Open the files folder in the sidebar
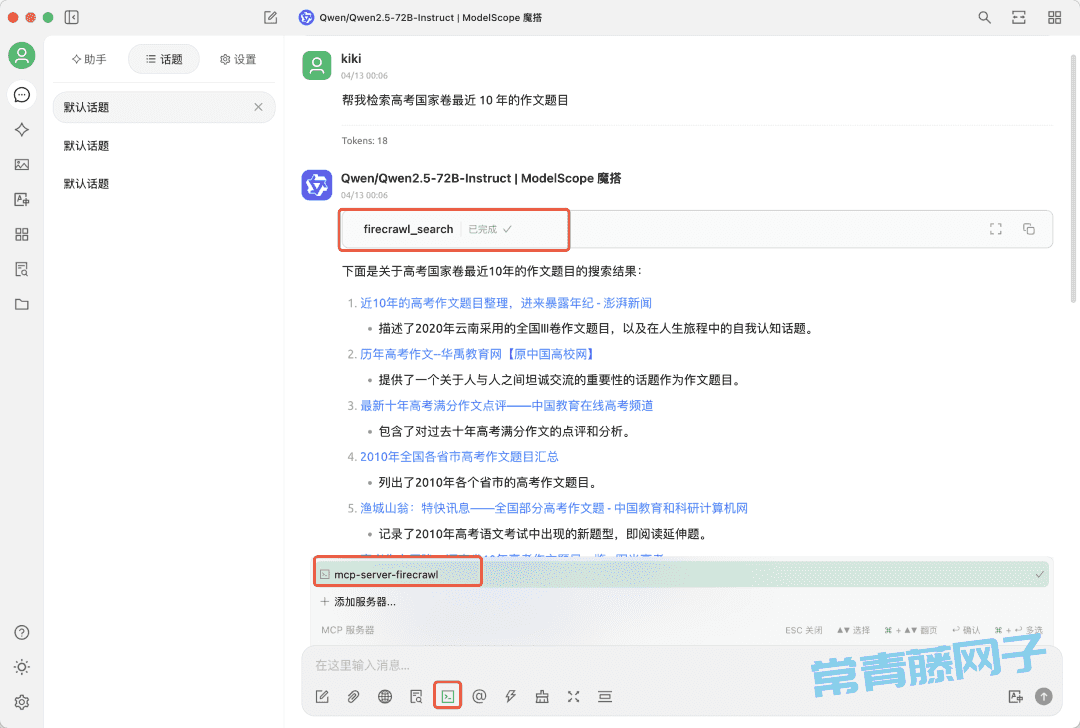The width and height of the screenshot is (1080, 728). (x=22, y=304)
